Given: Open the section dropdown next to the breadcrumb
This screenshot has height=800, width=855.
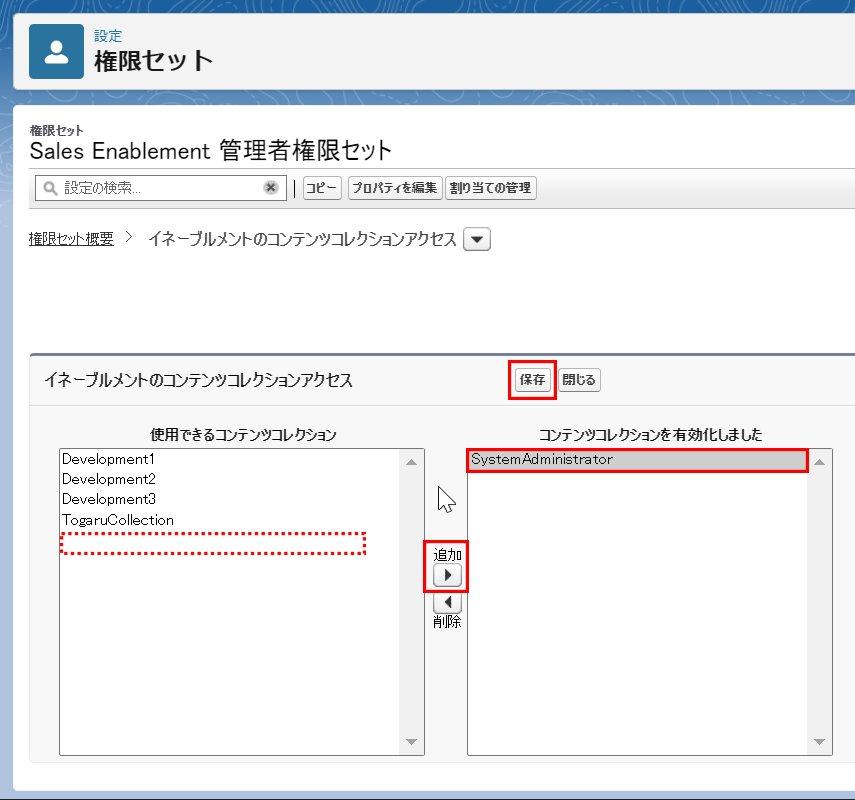Looking at the screenshot, I should 477,239.
